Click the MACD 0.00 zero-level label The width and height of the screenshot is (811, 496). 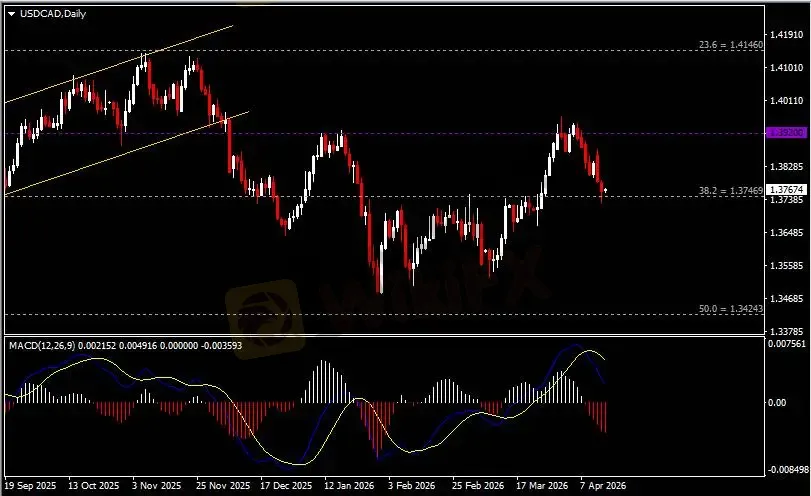point(776,402)
